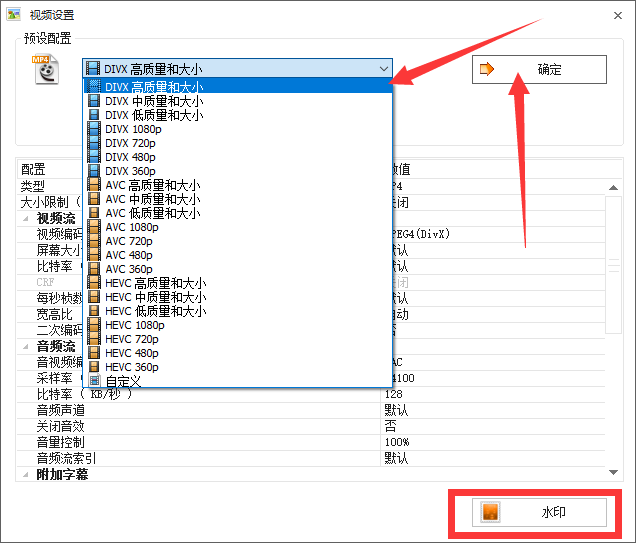Select AVC 低质量和大小 preset
The image size is (636, 543).
click(238, 213)
